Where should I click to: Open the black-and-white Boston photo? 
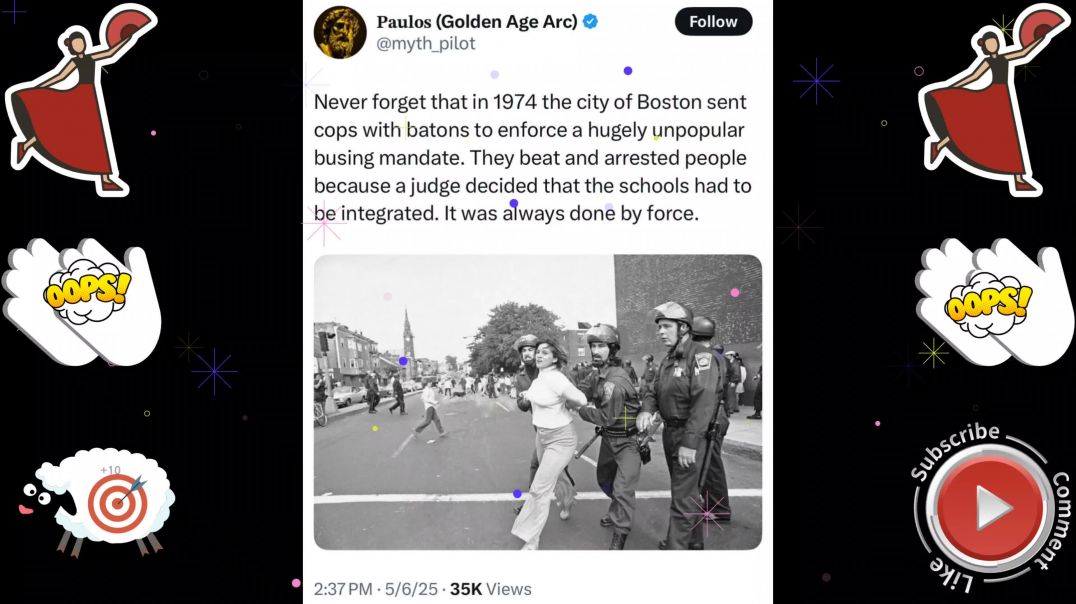pyautogui.click(x=538, y=402)
